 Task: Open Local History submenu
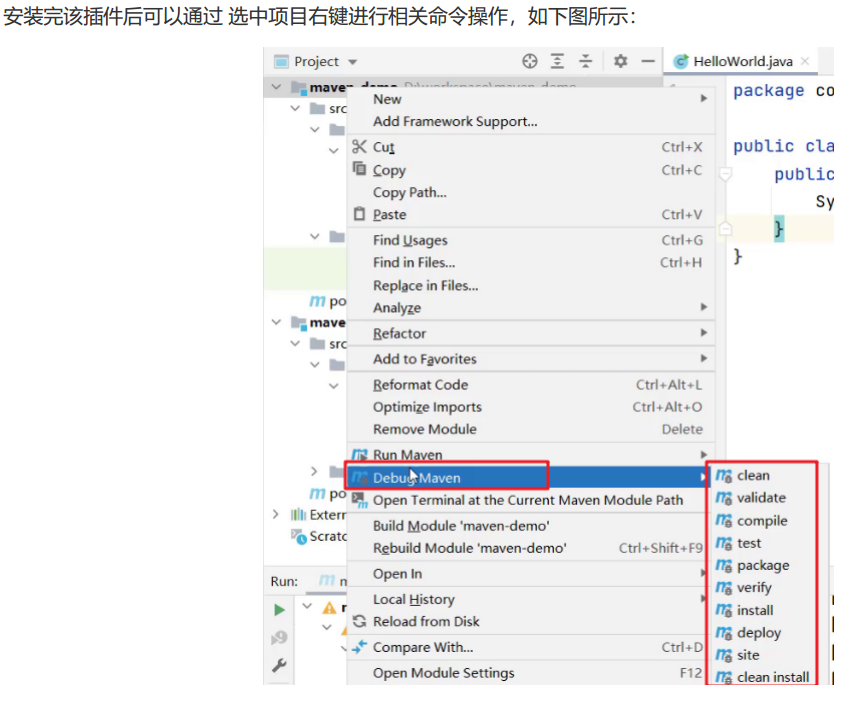[x=528, y=600]
